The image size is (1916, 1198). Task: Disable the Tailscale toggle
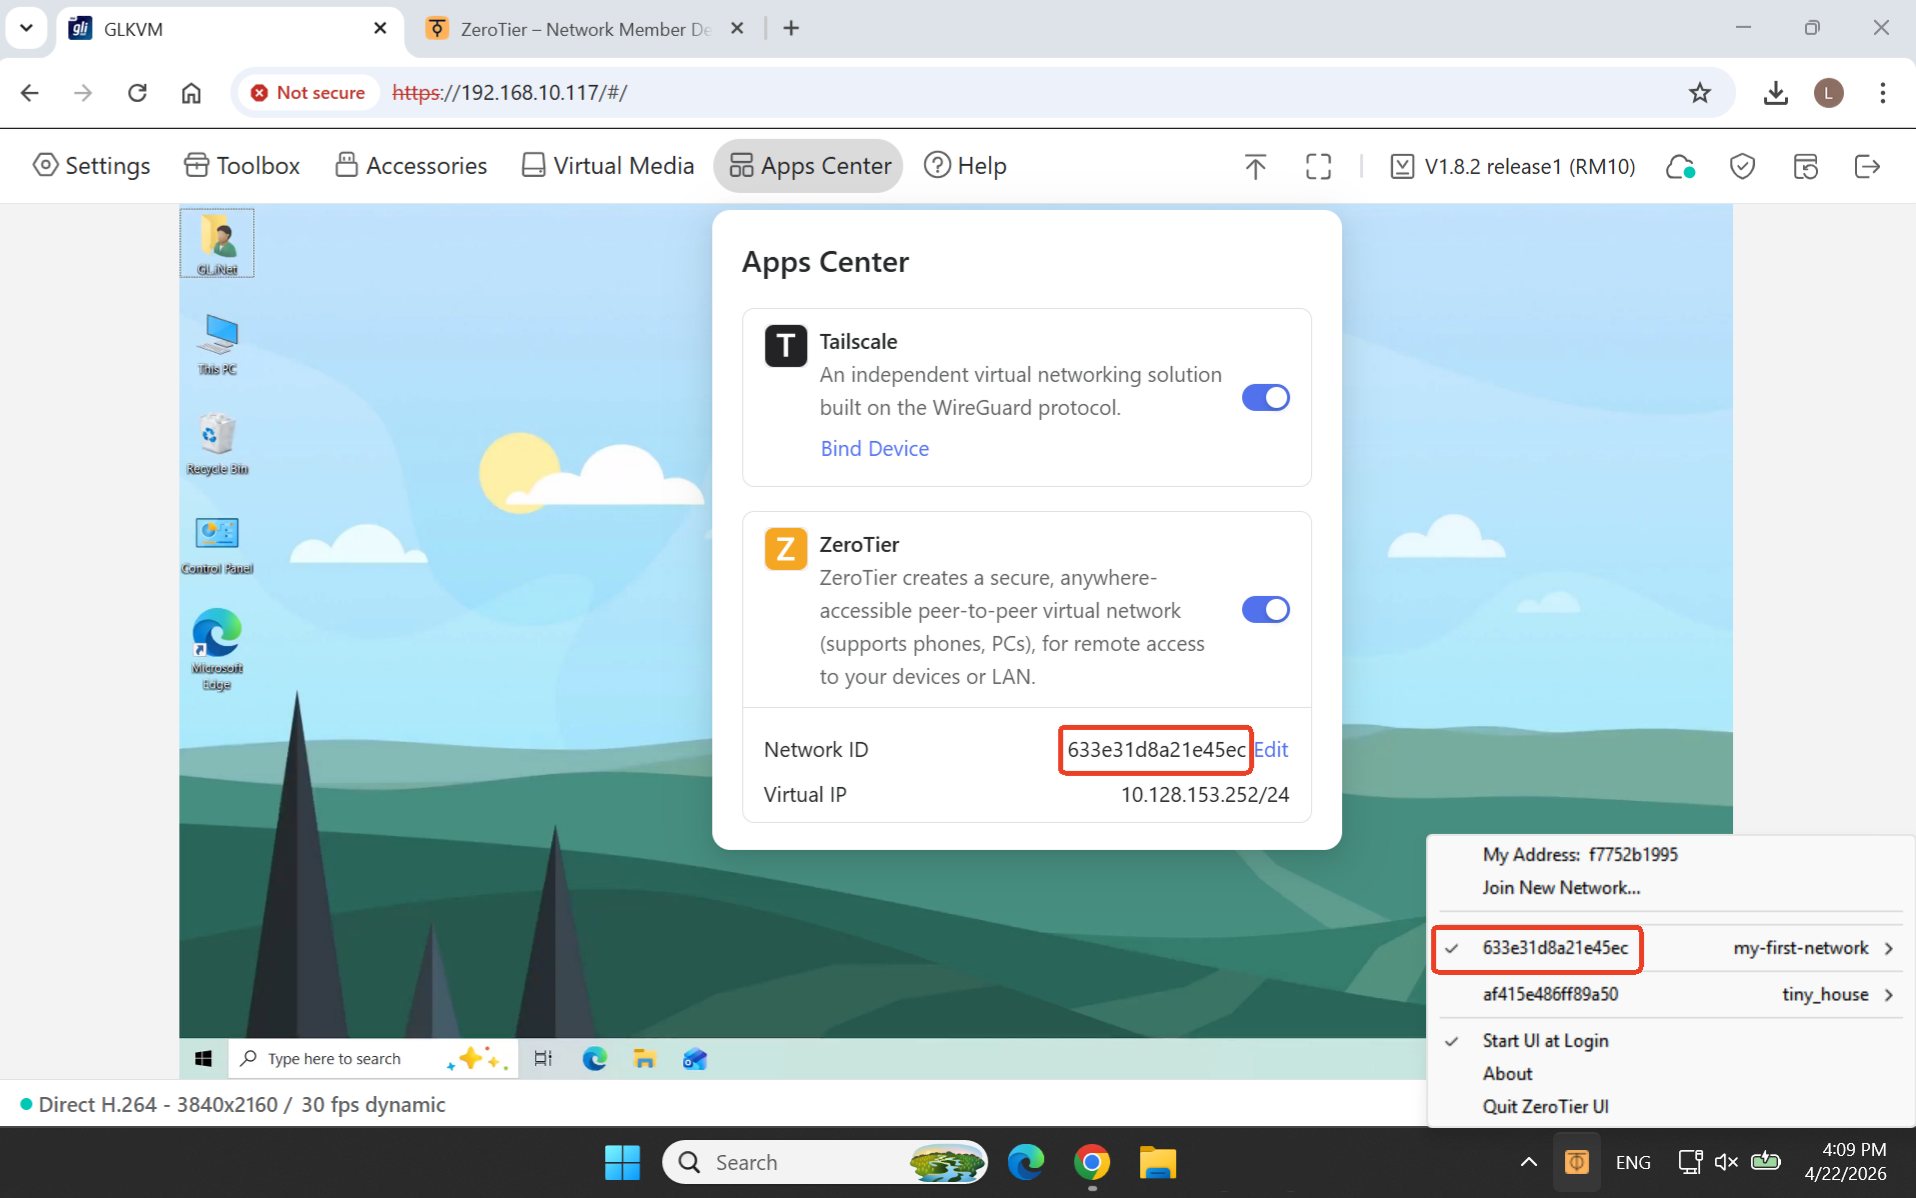click(x=1265, y=398)
